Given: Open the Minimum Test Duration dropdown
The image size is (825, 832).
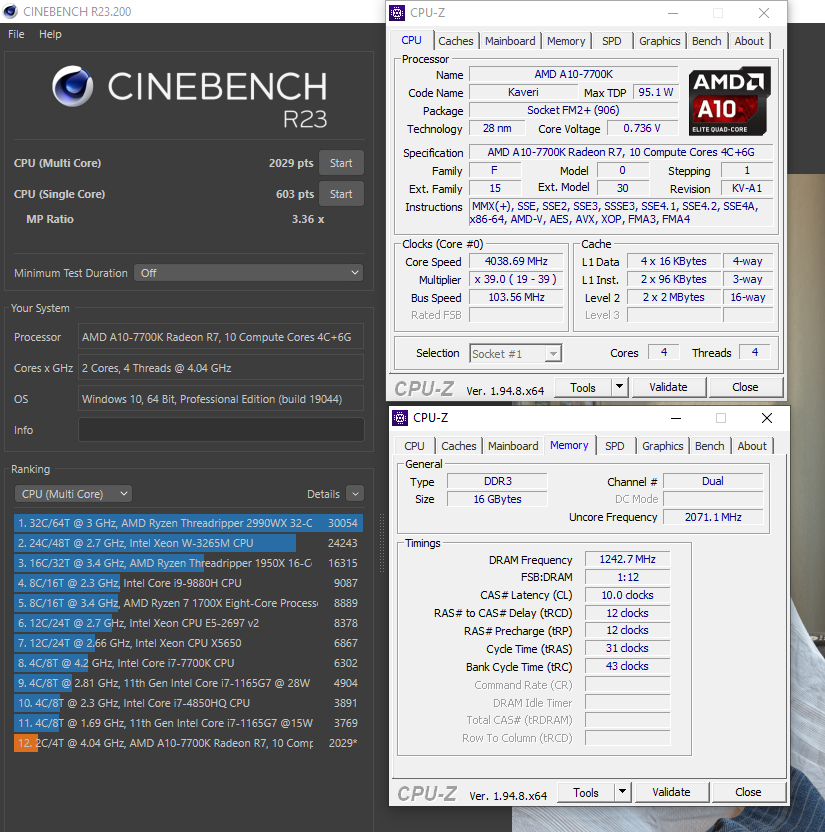Looking at the screenshot, I should tap(248, 273).
